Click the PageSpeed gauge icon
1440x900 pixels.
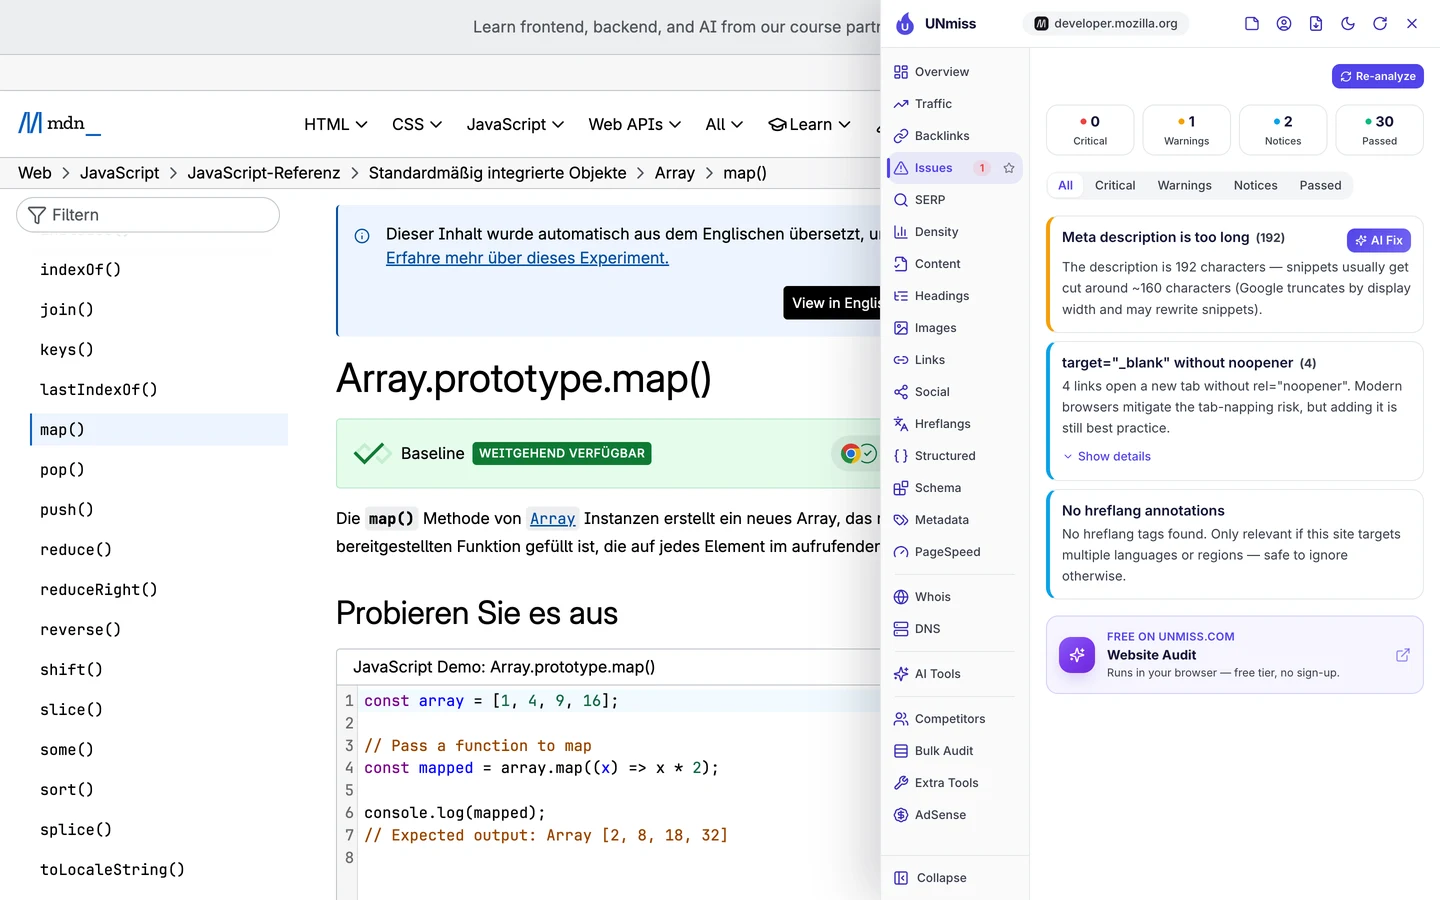pyautogui.click(x=901, y=552)
